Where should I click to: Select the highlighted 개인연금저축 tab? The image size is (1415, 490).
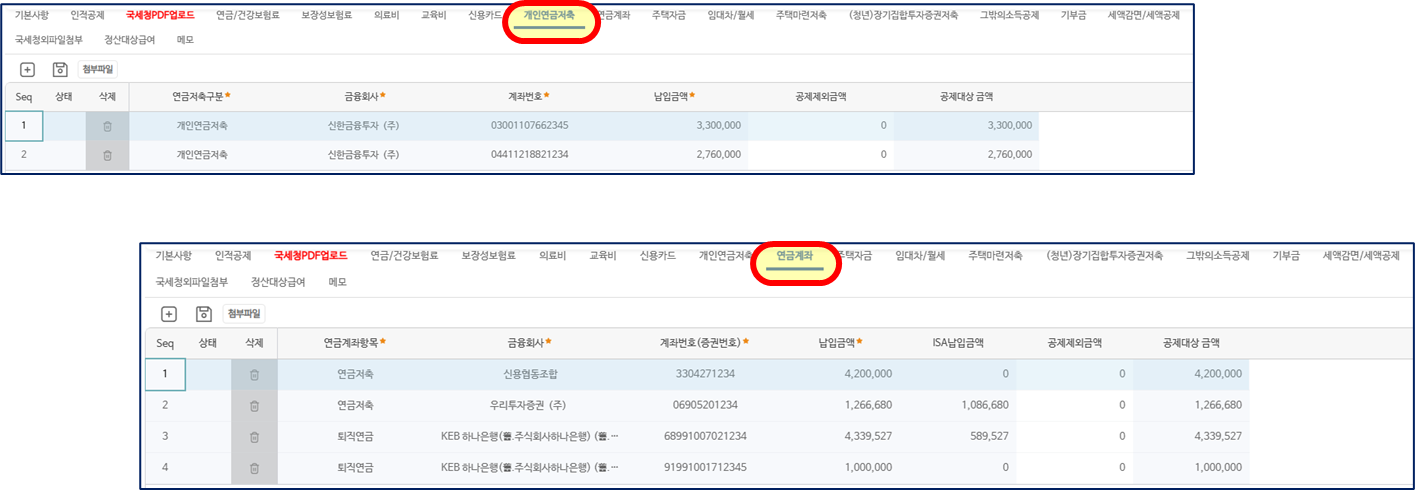point(549,16)
